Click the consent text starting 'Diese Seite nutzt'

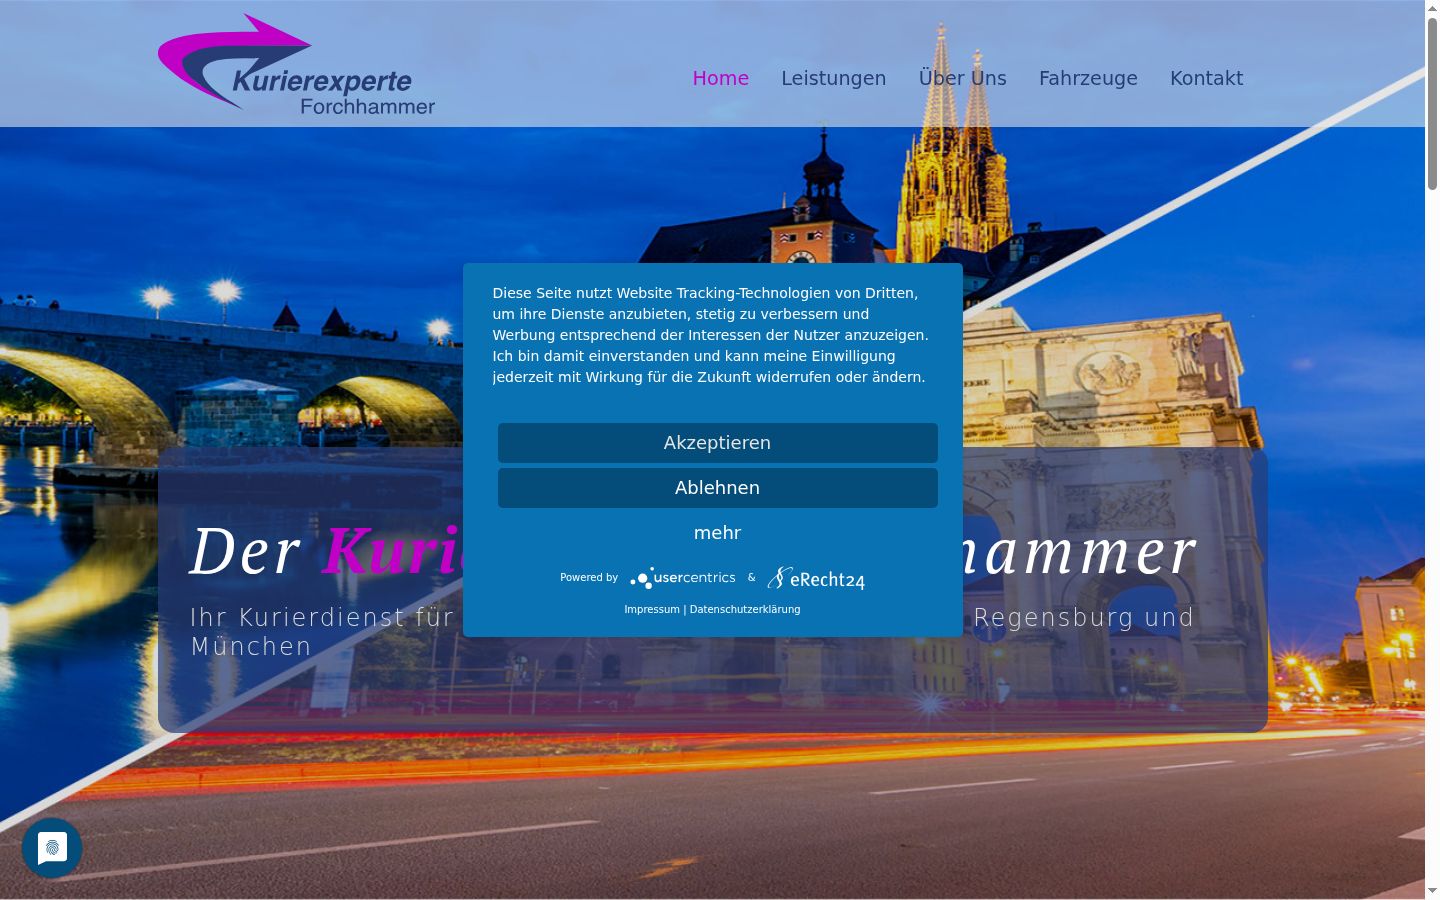(711, 335)
